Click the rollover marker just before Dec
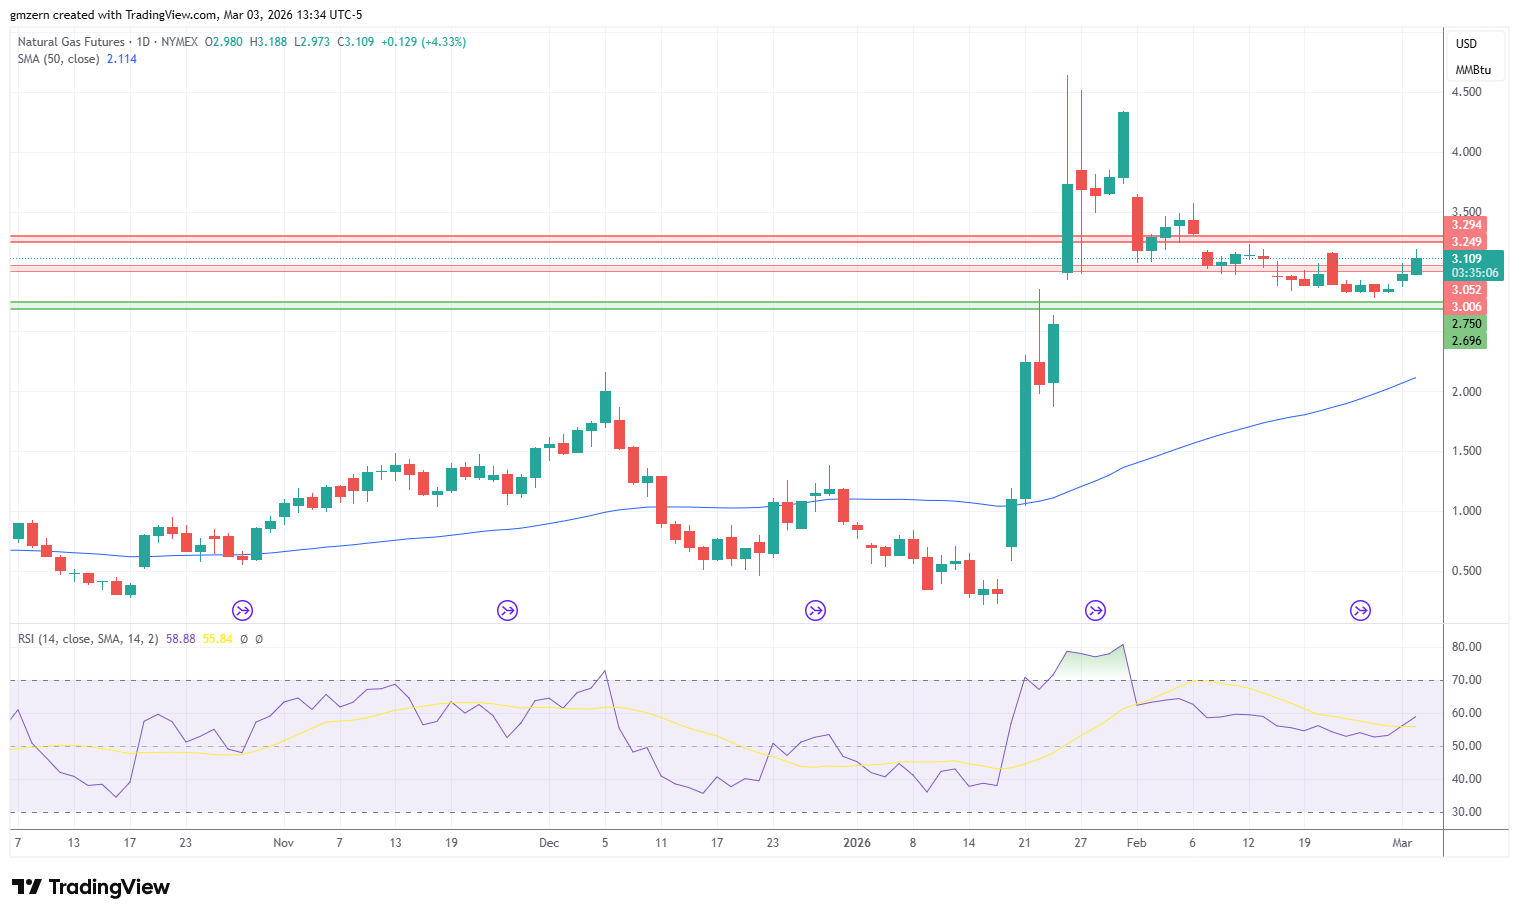Screen dimensions: 1519x917 (508, 610)
